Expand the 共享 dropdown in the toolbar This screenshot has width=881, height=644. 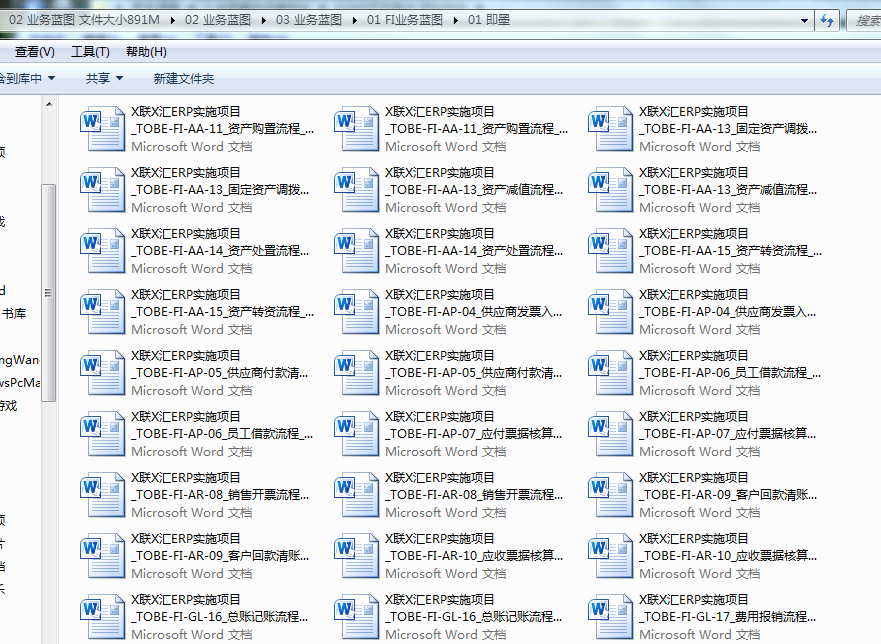(104, 78)
